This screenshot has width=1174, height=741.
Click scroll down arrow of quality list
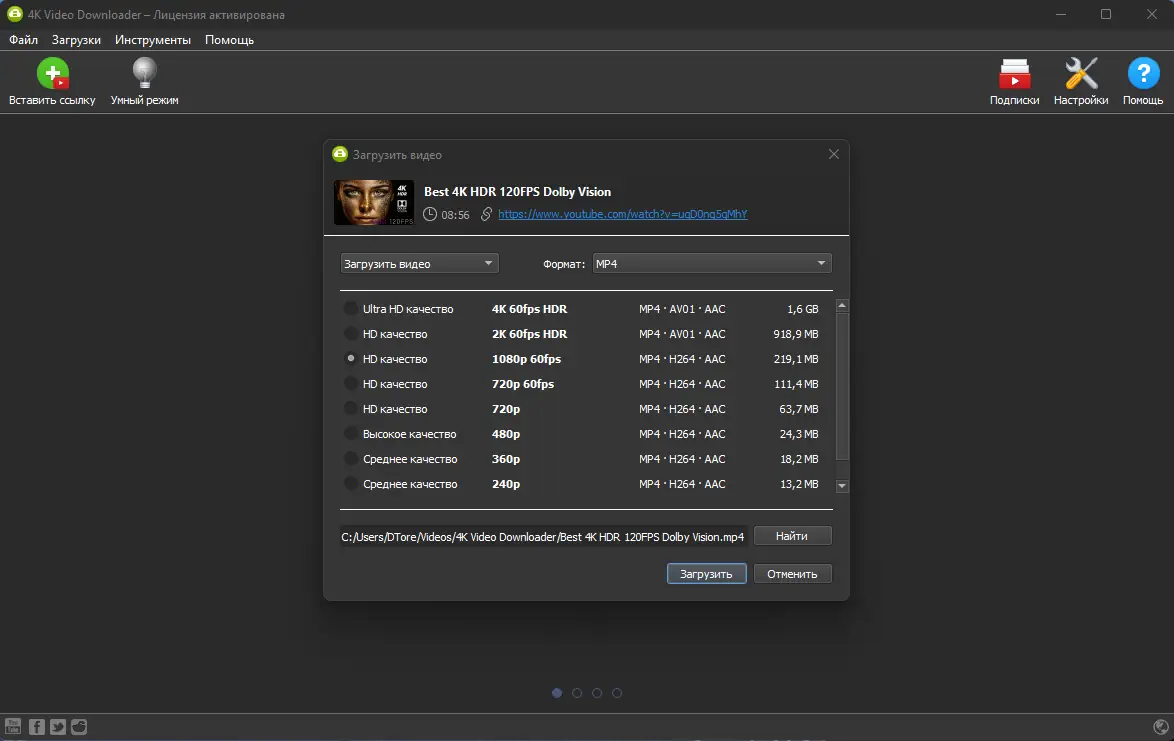coord(842,486)
